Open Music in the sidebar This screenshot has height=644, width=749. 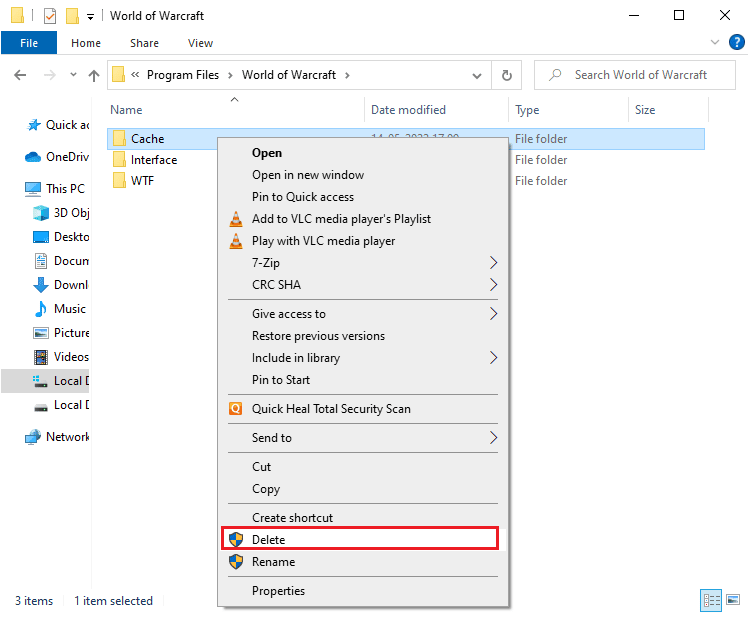pyautogui.click(x=60, y=309)
